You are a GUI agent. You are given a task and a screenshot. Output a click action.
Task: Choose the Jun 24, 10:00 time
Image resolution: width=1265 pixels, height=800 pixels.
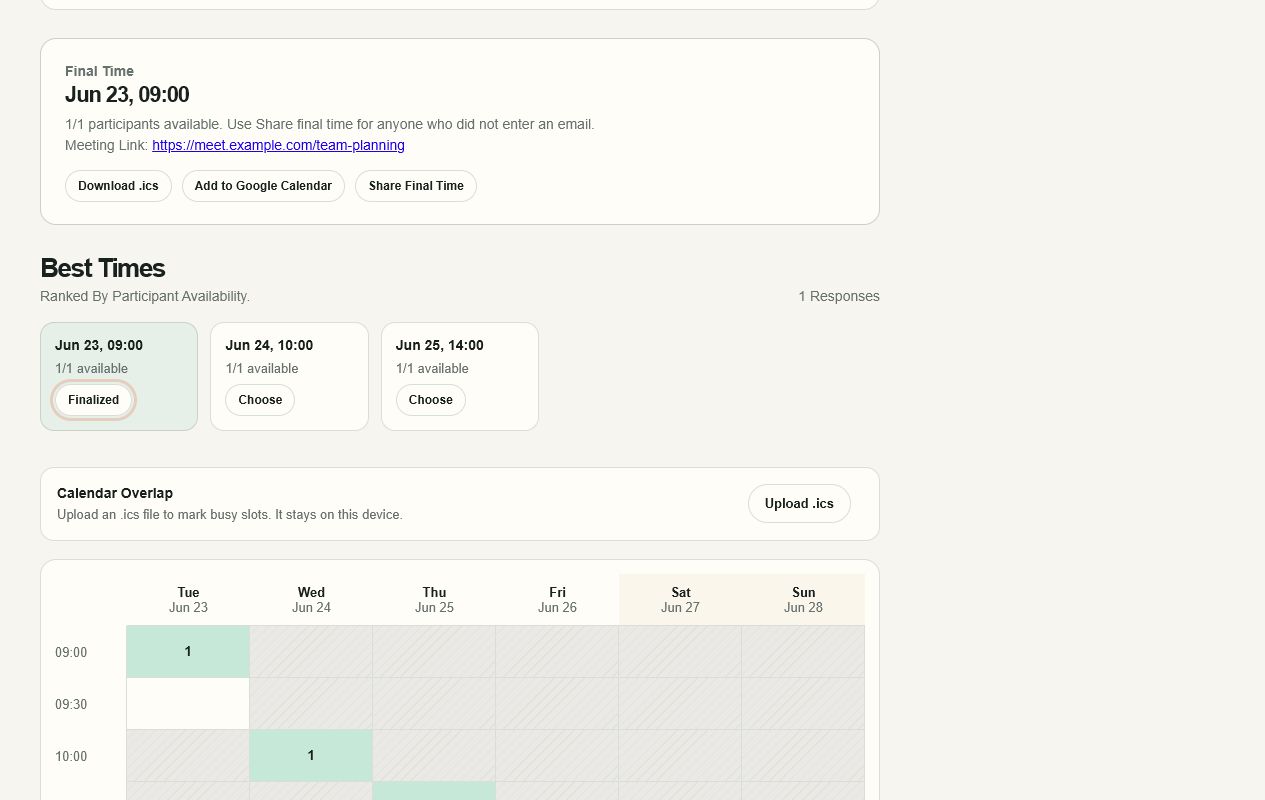coord(260,400)
